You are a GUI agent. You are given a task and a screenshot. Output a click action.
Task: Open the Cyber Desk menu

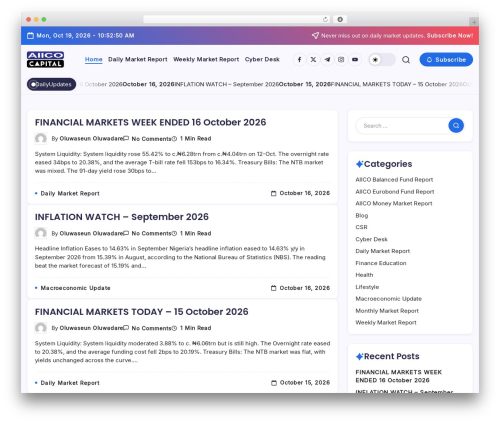[x=262, y=59]
